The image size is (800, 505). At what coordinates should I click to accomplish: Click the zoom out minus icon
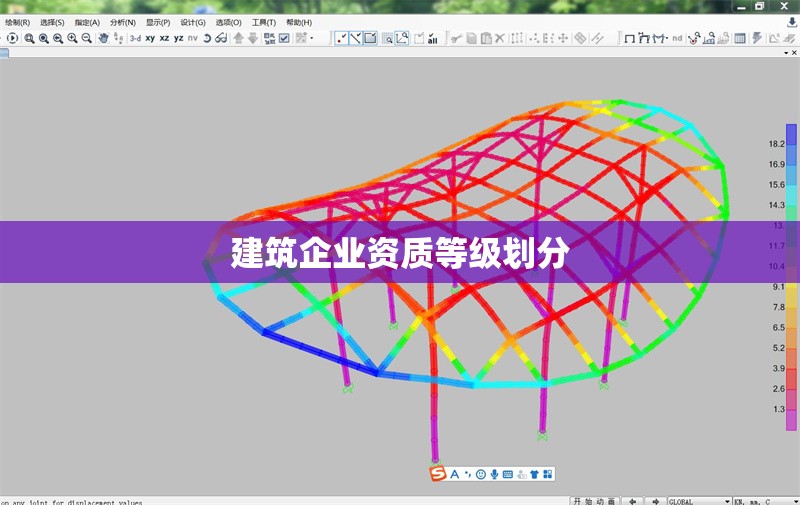(87, 38)
